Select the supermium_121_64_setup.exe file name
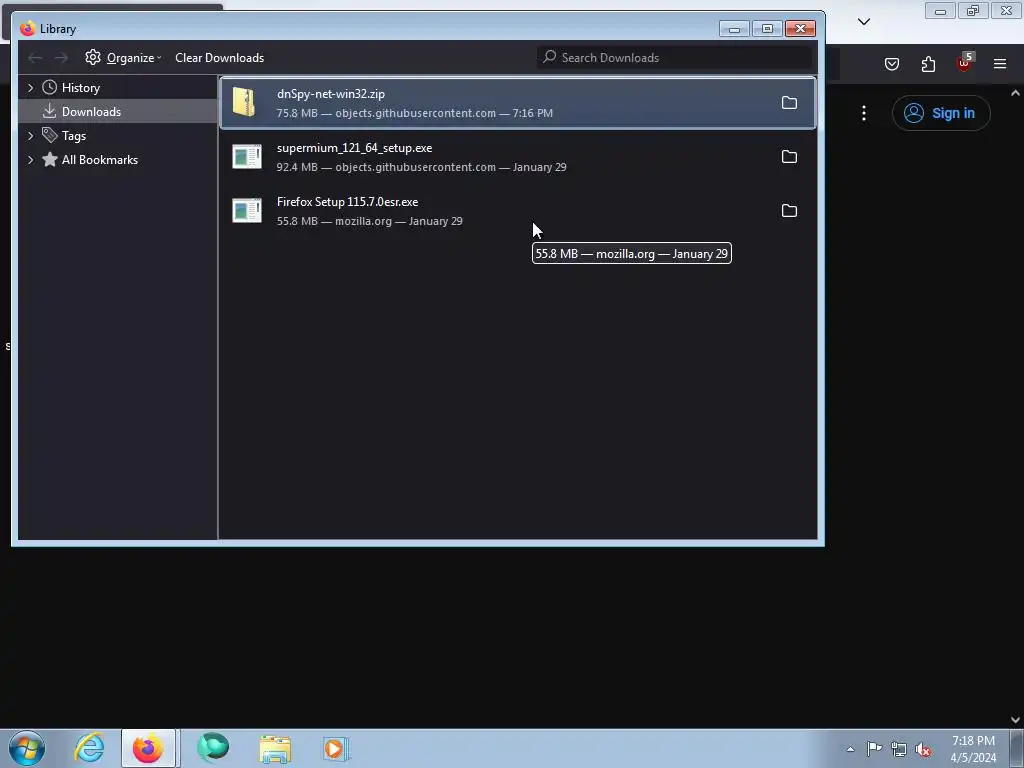This screenshot has height=768, width=1024. (354, 148)
